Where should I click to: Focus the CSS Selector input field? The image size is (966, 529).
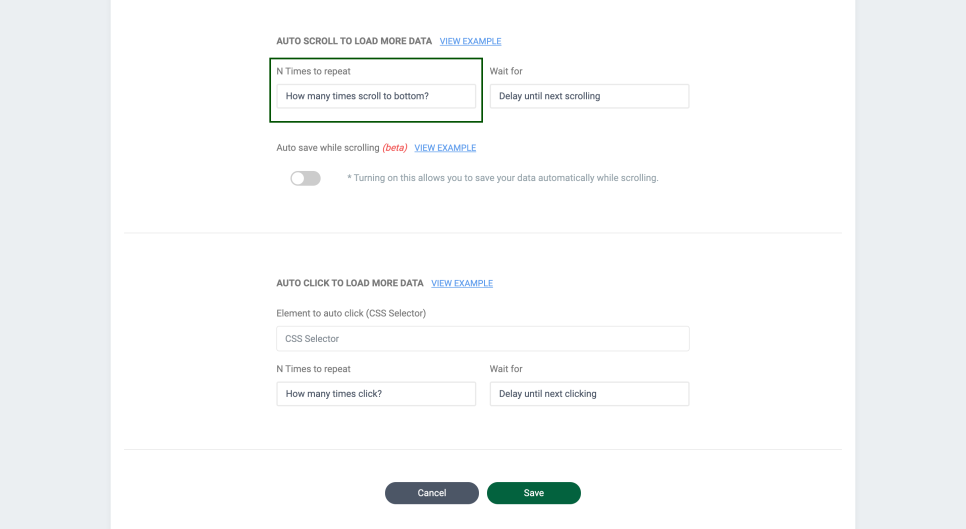pyautogui.click(x=482, y=339)
